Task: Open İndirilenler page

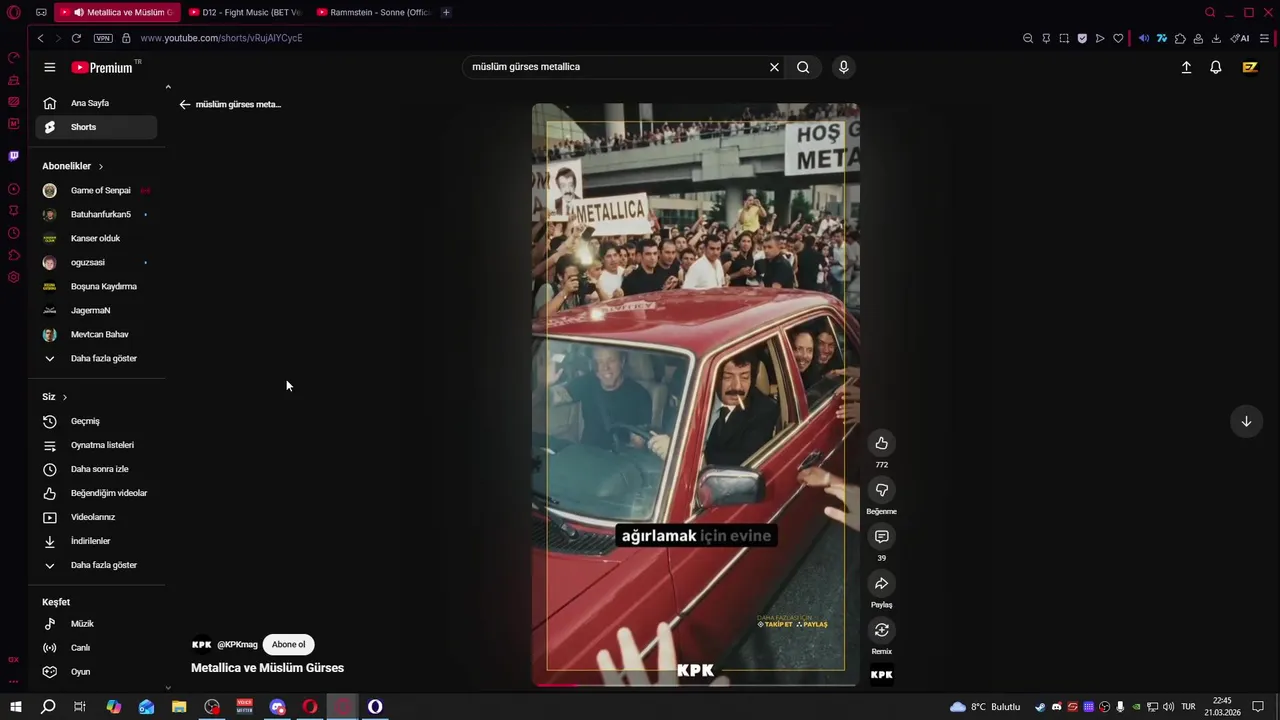Action: (96, 541)
